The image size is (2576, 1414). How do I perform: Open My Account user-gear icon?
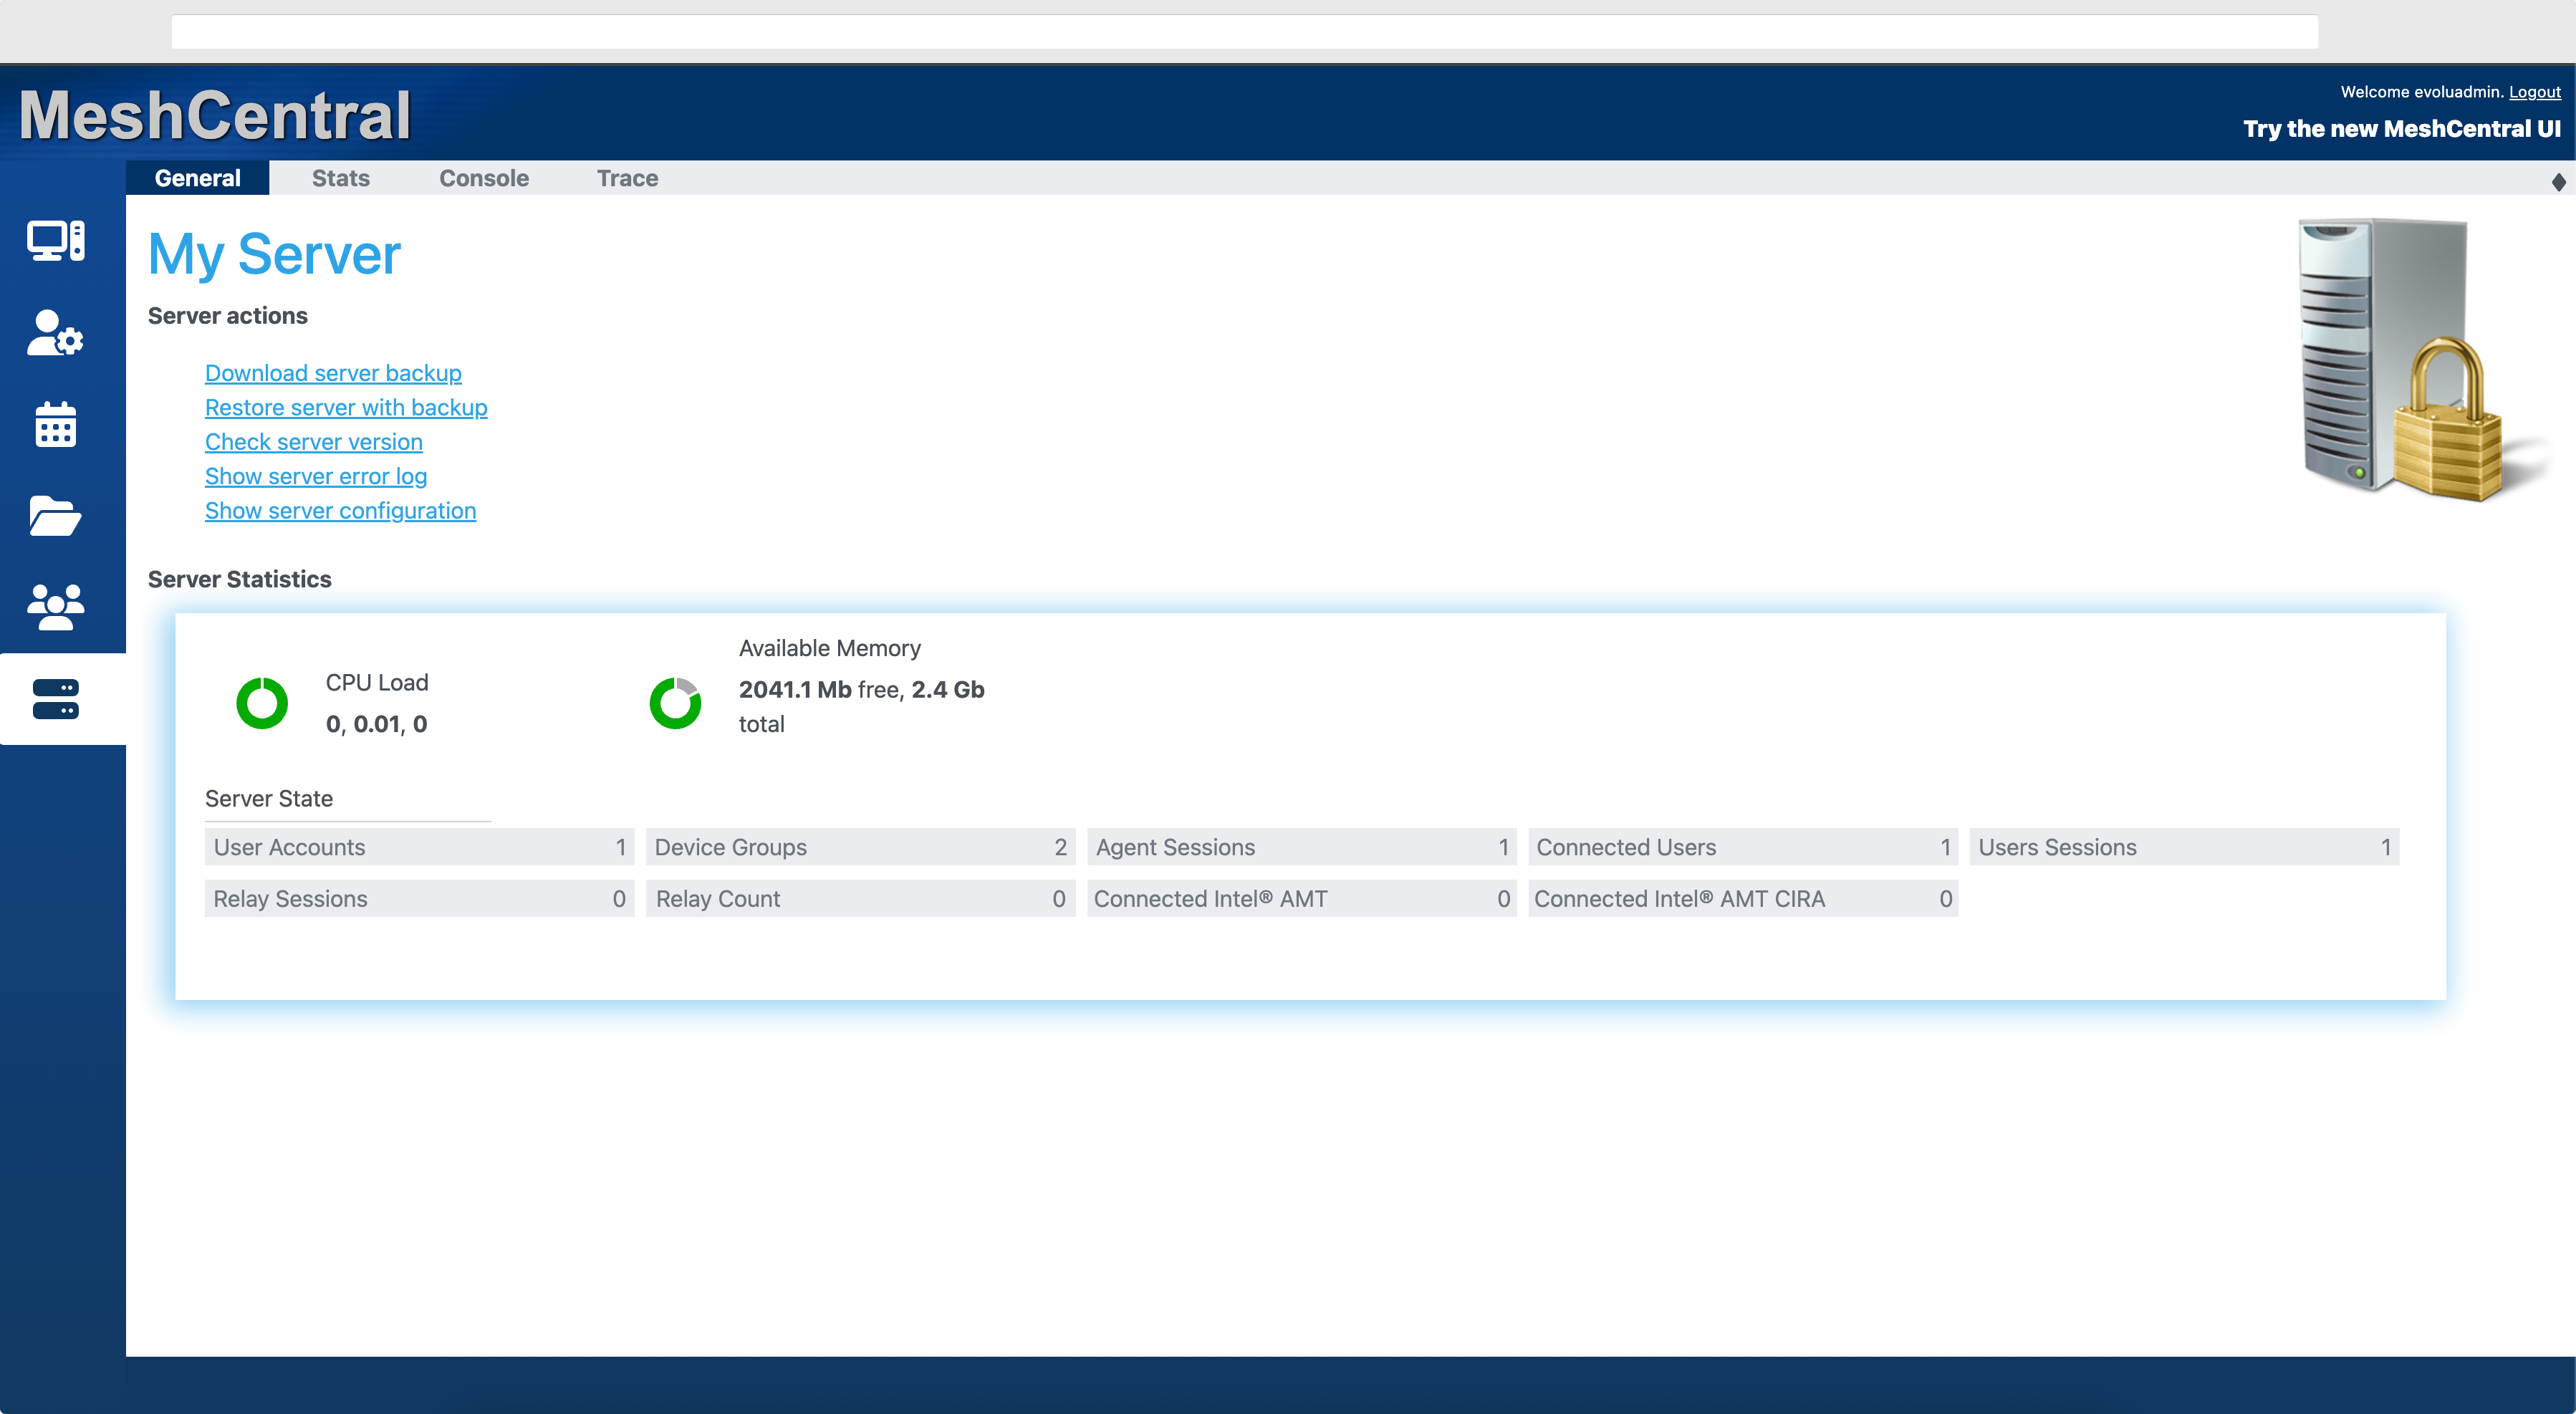(56, 332)
